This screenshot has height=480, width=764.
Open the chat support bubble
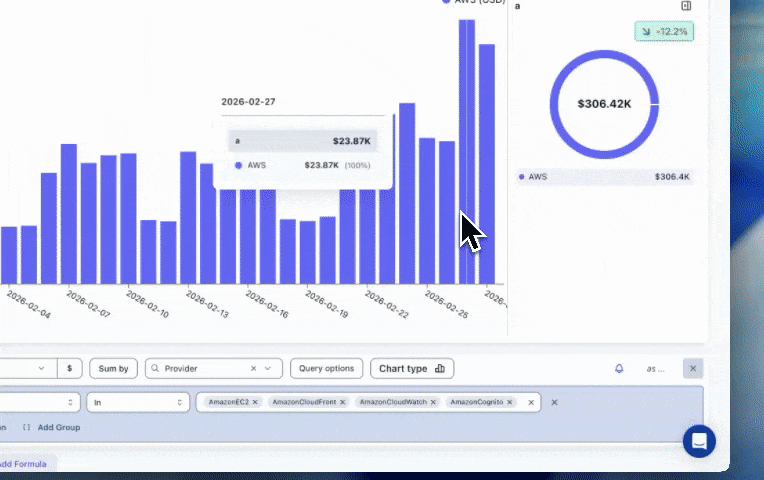pos(699,442)
